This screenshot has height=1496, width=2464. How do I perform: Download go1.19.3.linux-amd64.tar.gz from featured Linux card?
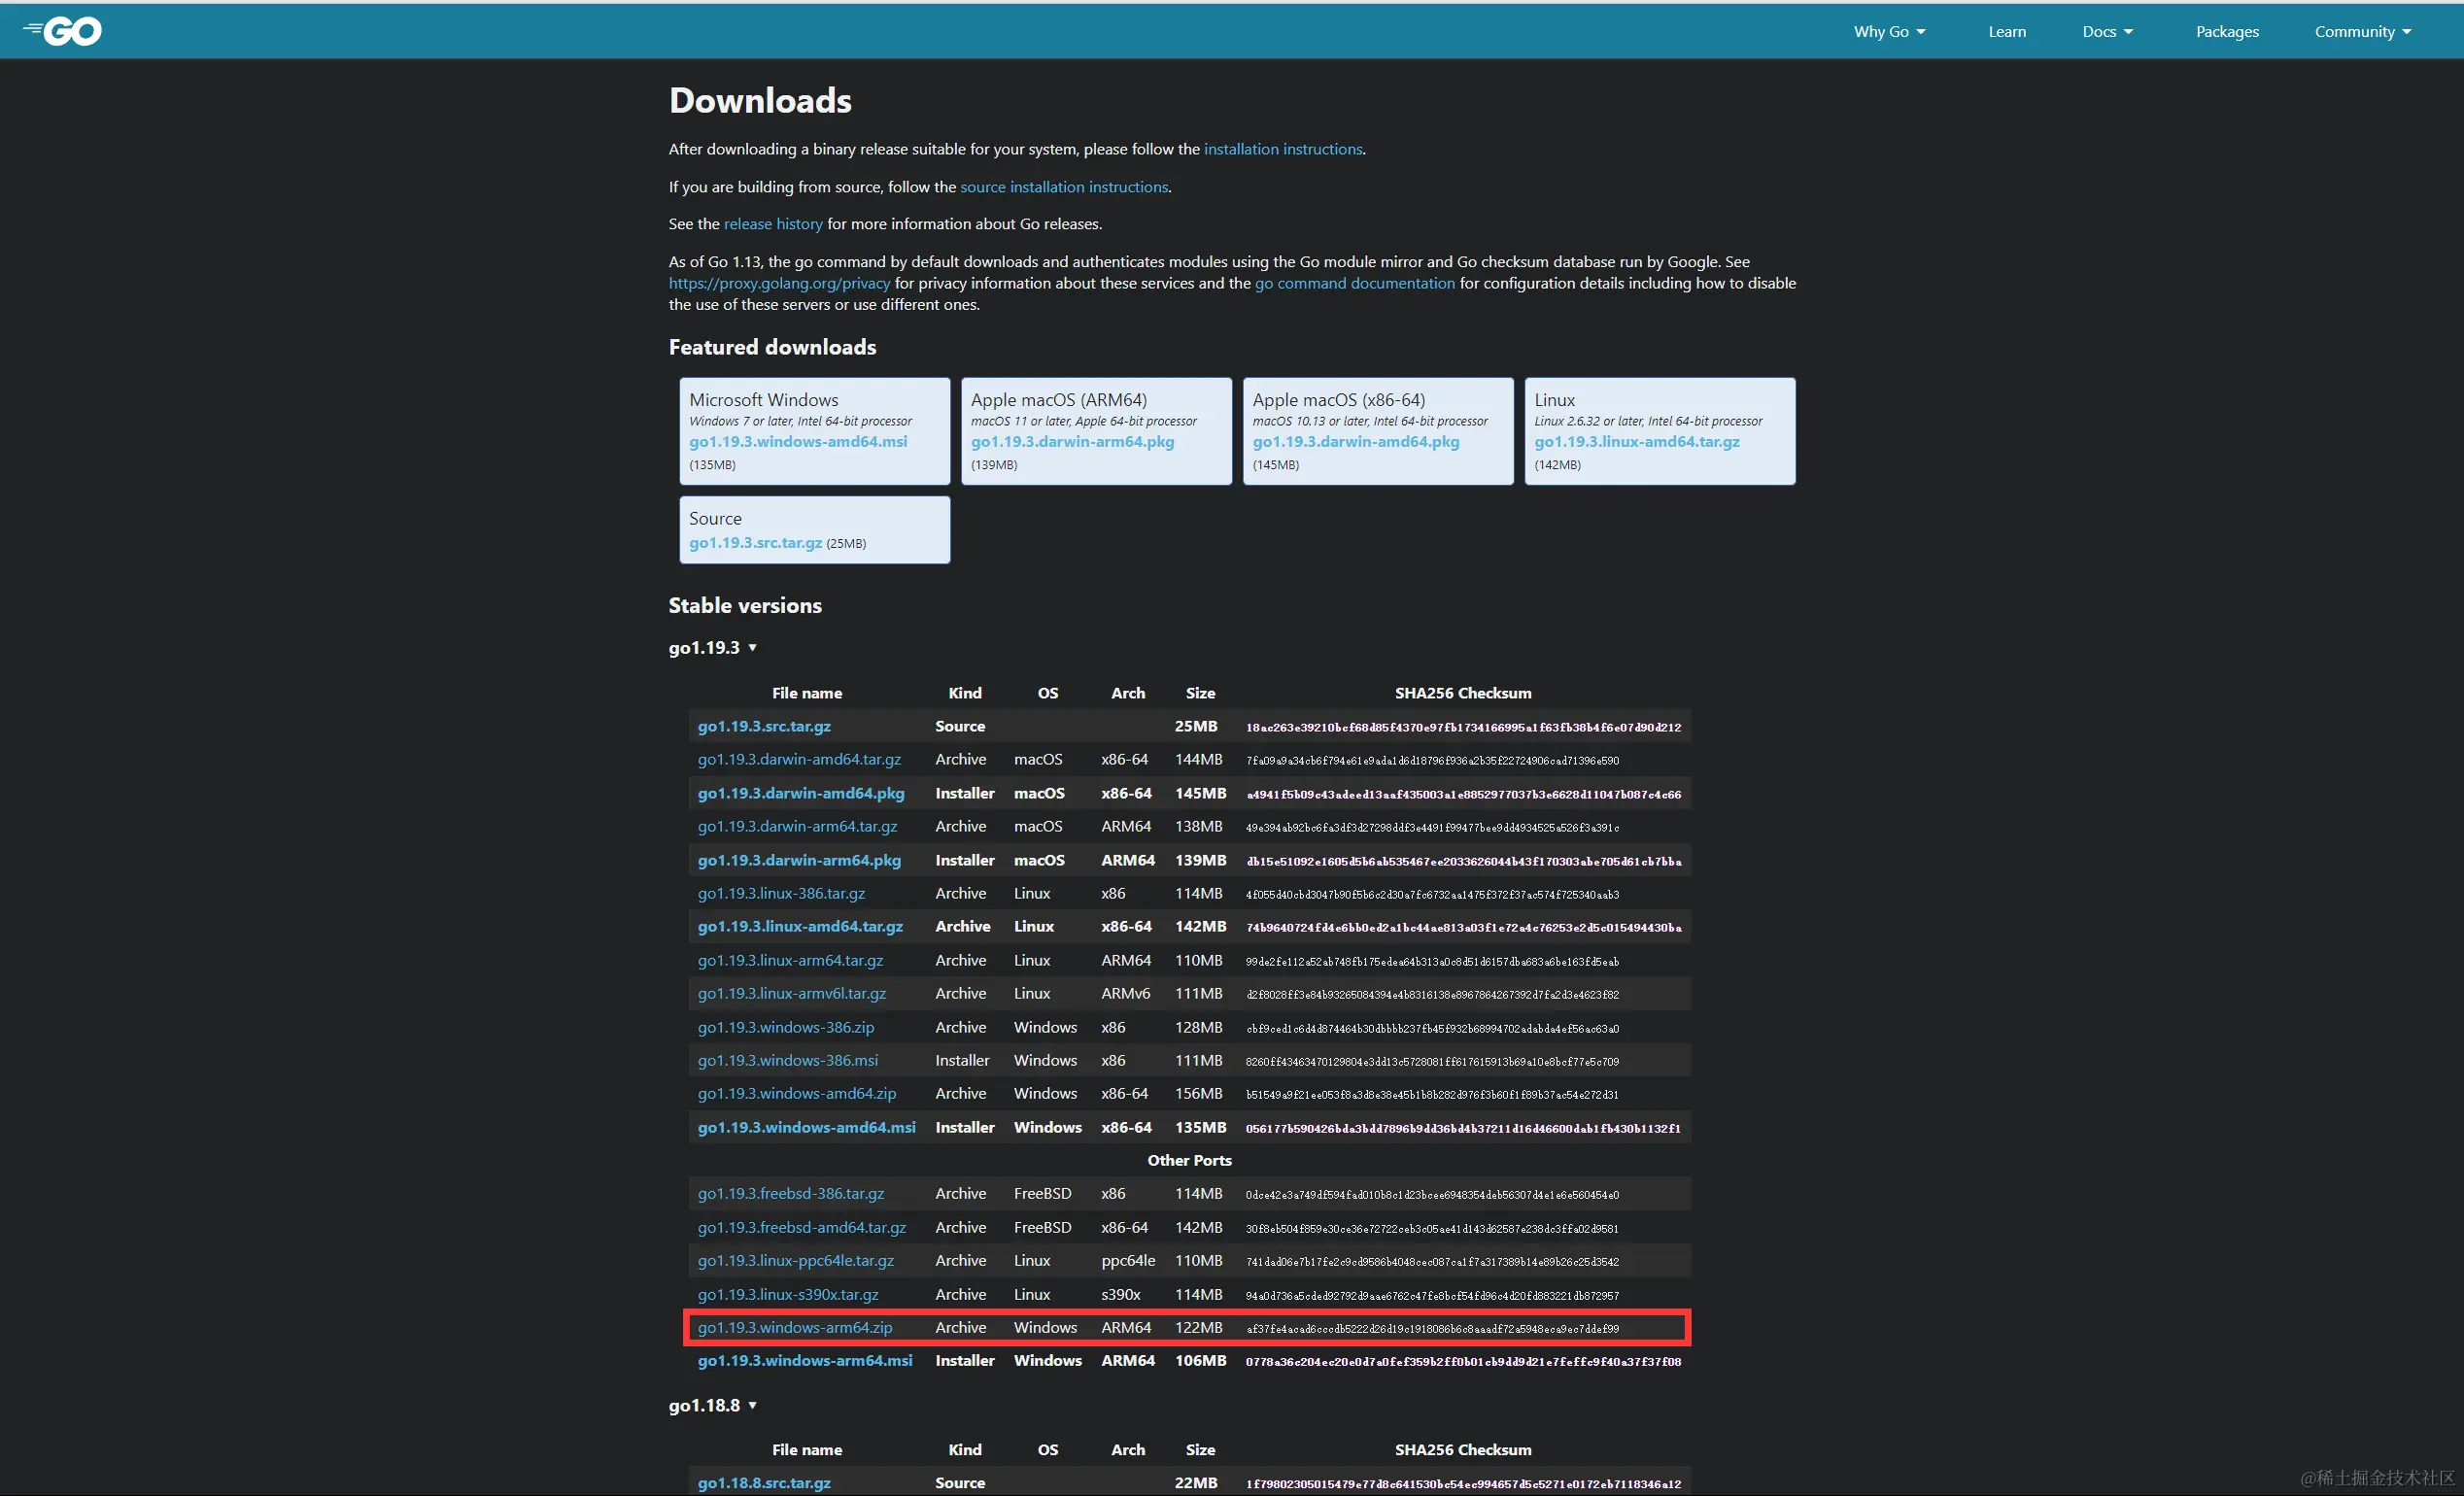(x=1636, y=441)
